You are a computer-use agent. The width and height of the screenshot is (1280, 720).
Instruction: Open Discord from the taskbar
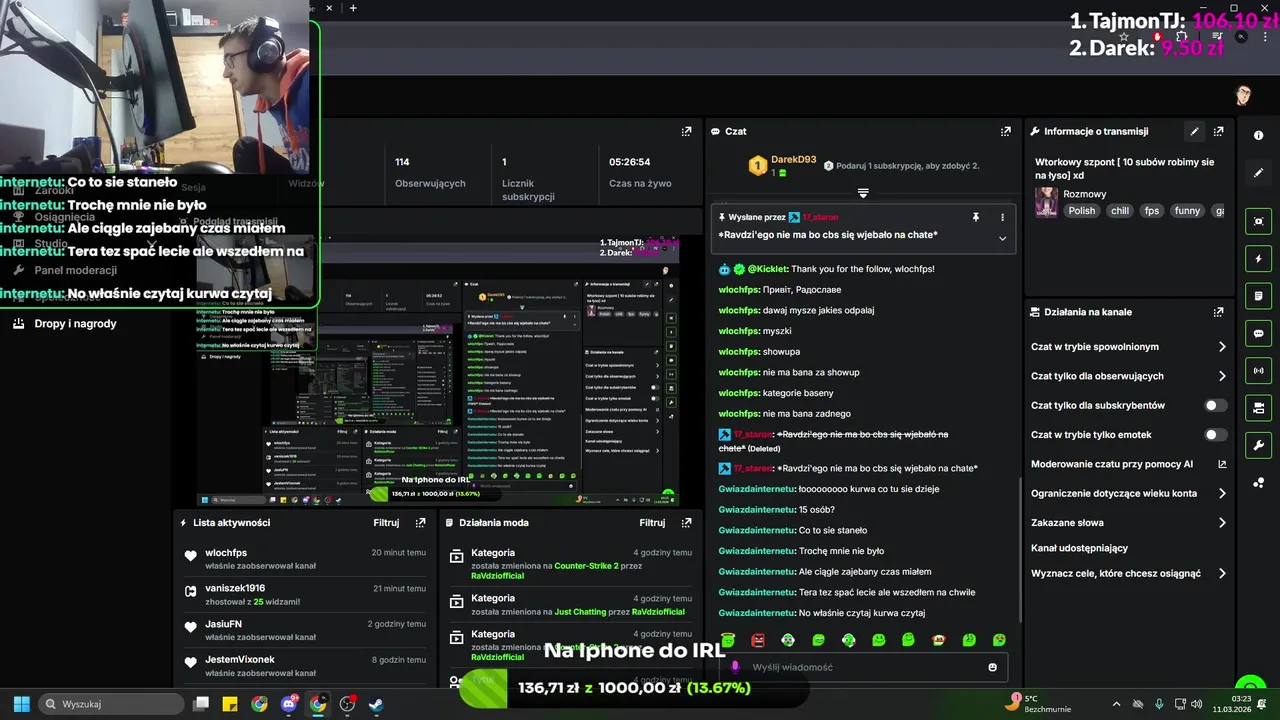[x=289, y=704]
